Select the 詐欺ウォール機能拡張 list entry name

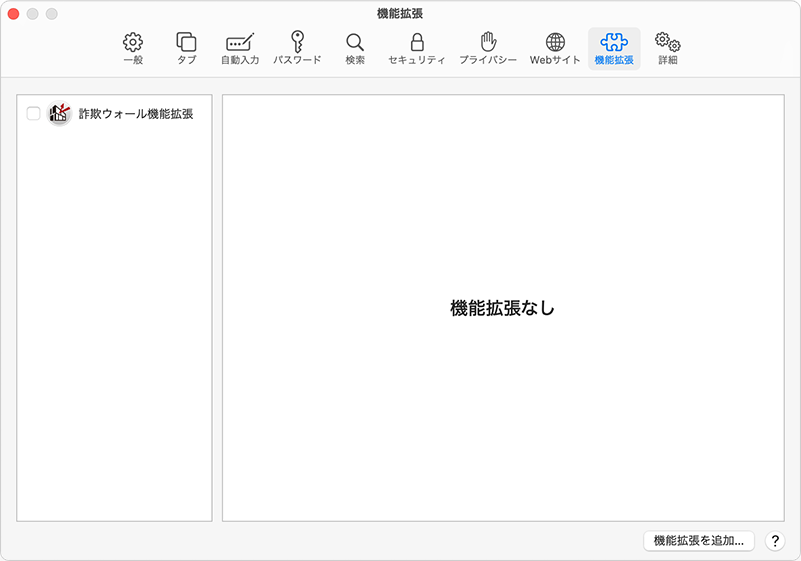(136, 114)
